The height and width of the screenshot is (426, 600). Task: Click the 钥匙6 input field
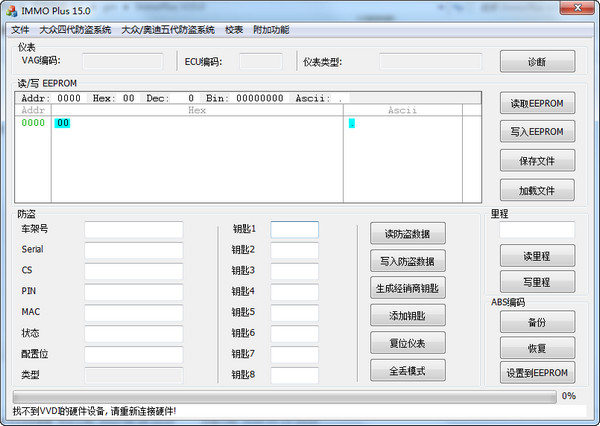click(294, 334)
